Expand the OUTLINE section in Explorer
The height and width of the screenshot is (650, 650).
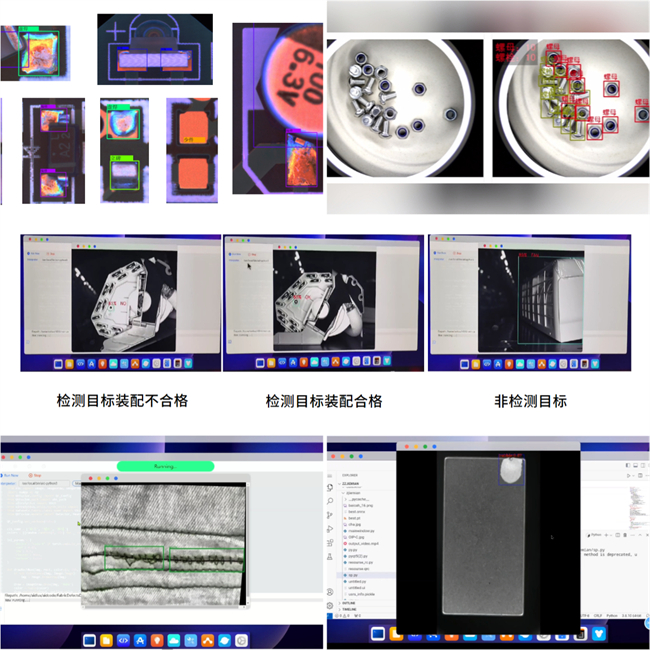point(351,602)
